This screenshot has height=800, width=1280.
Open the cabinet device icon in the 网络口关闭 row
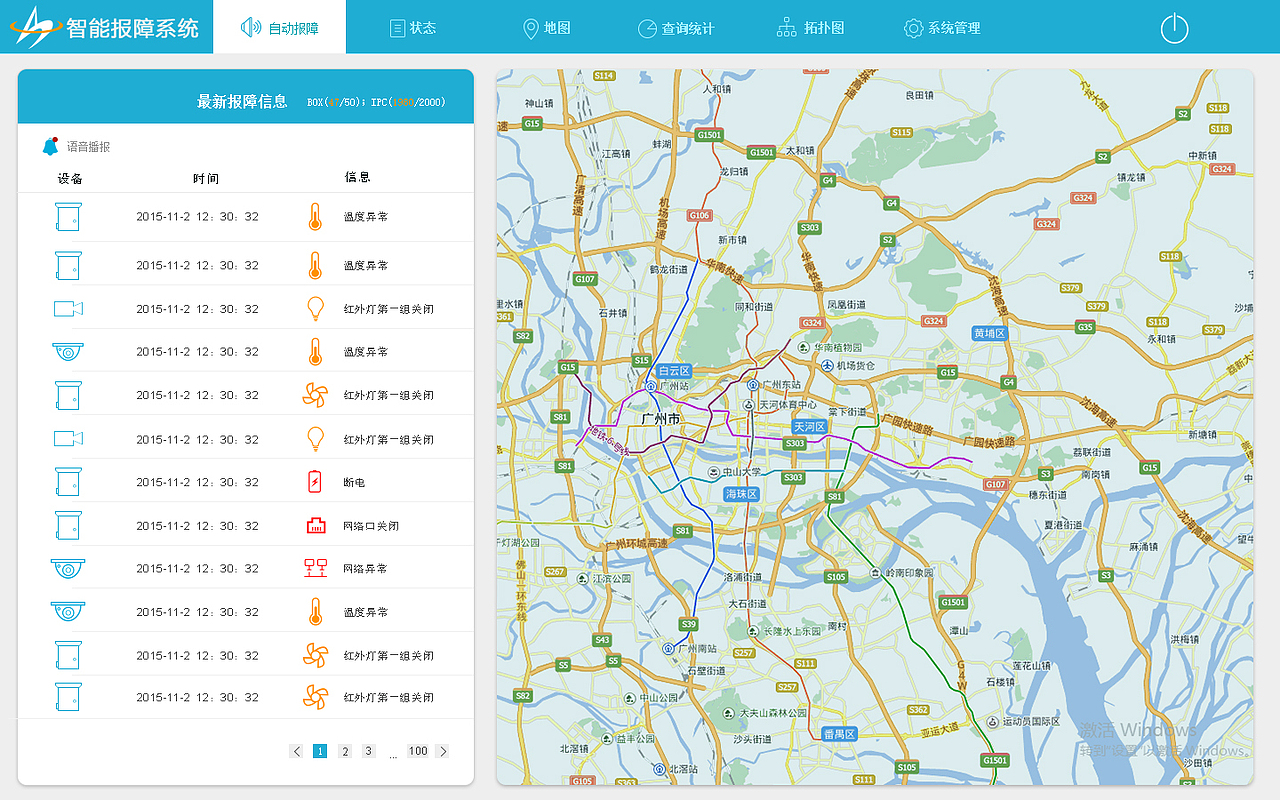pyautogui.click(x=68, y=526)
